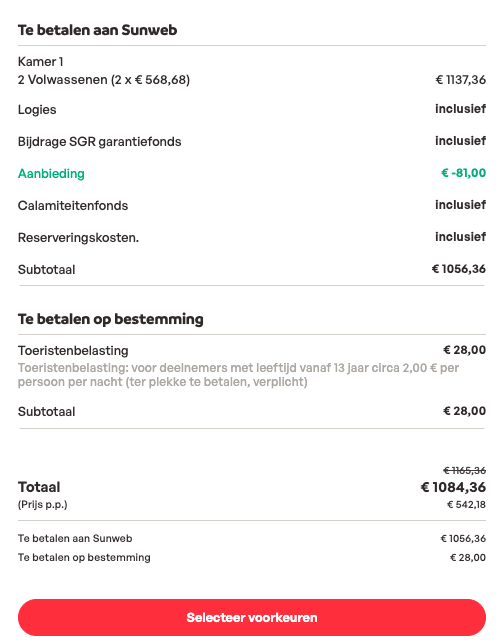The image size is (504, 643).
Task: Click the Toeristenbelasting explanation text
Action: pos(238,375)
